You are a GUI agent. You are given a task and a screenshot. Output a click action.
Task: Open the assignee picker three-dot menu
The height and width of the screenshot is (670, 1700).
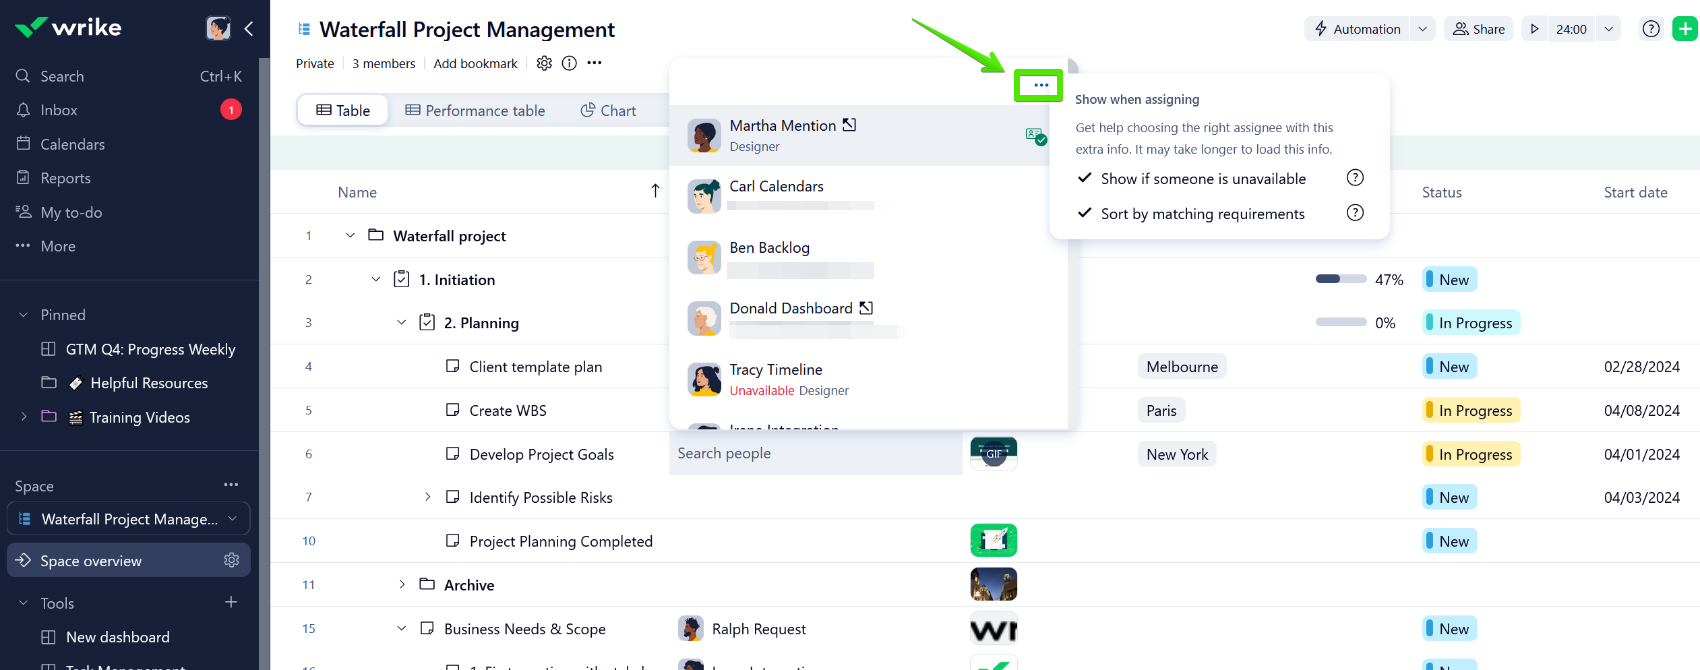click(x=1041, y=85)
